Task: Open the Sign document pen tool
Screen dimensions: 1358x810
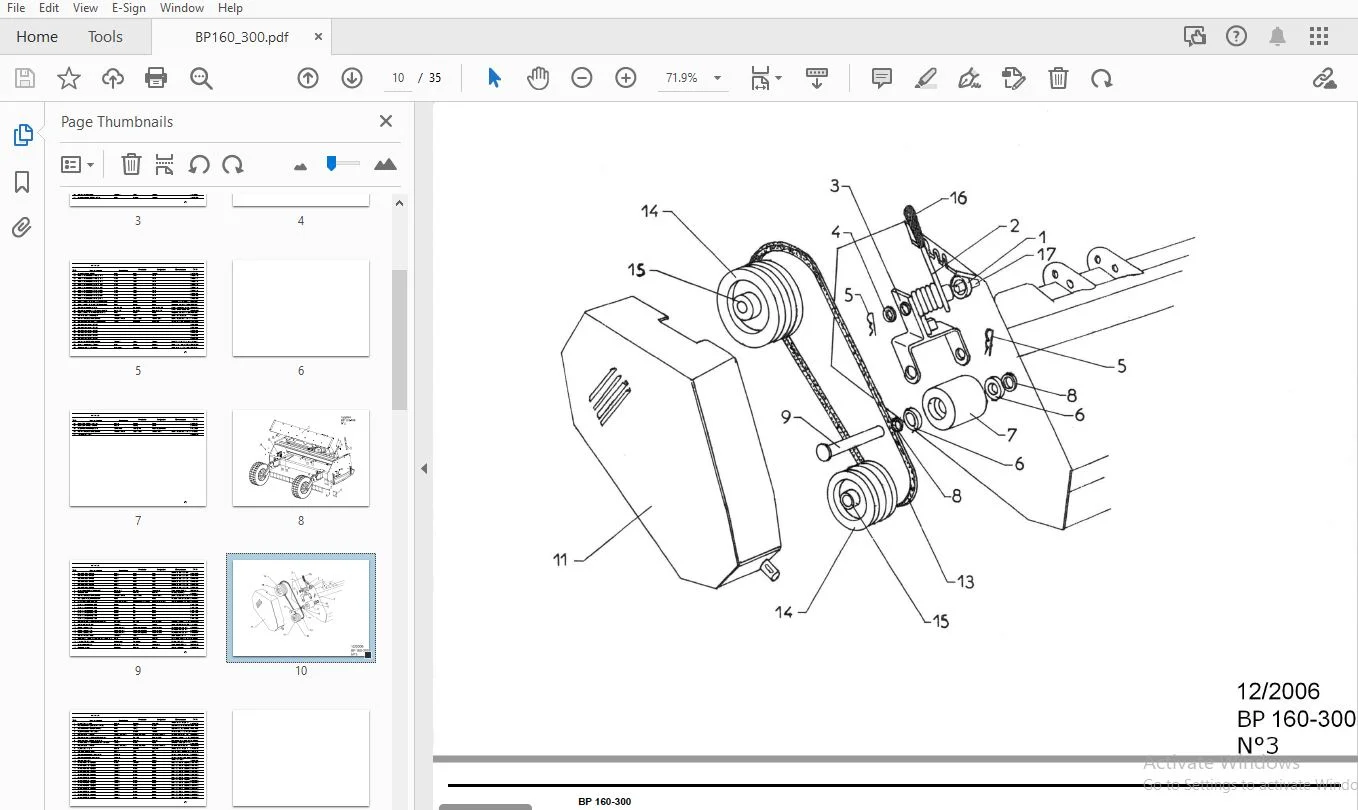Action: click(x=969, y=78)
